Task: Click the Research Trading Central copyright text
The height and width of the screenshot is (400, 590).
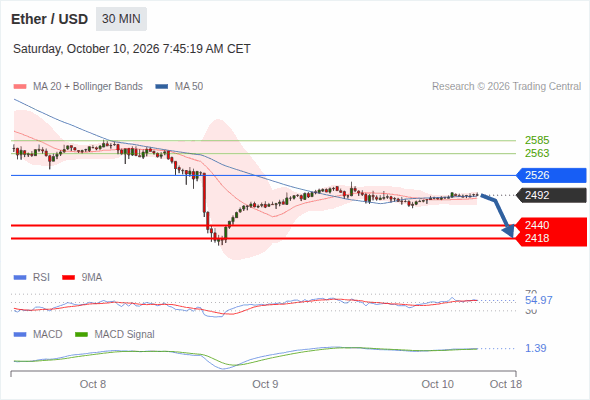Action: click(x=506, y=87)
